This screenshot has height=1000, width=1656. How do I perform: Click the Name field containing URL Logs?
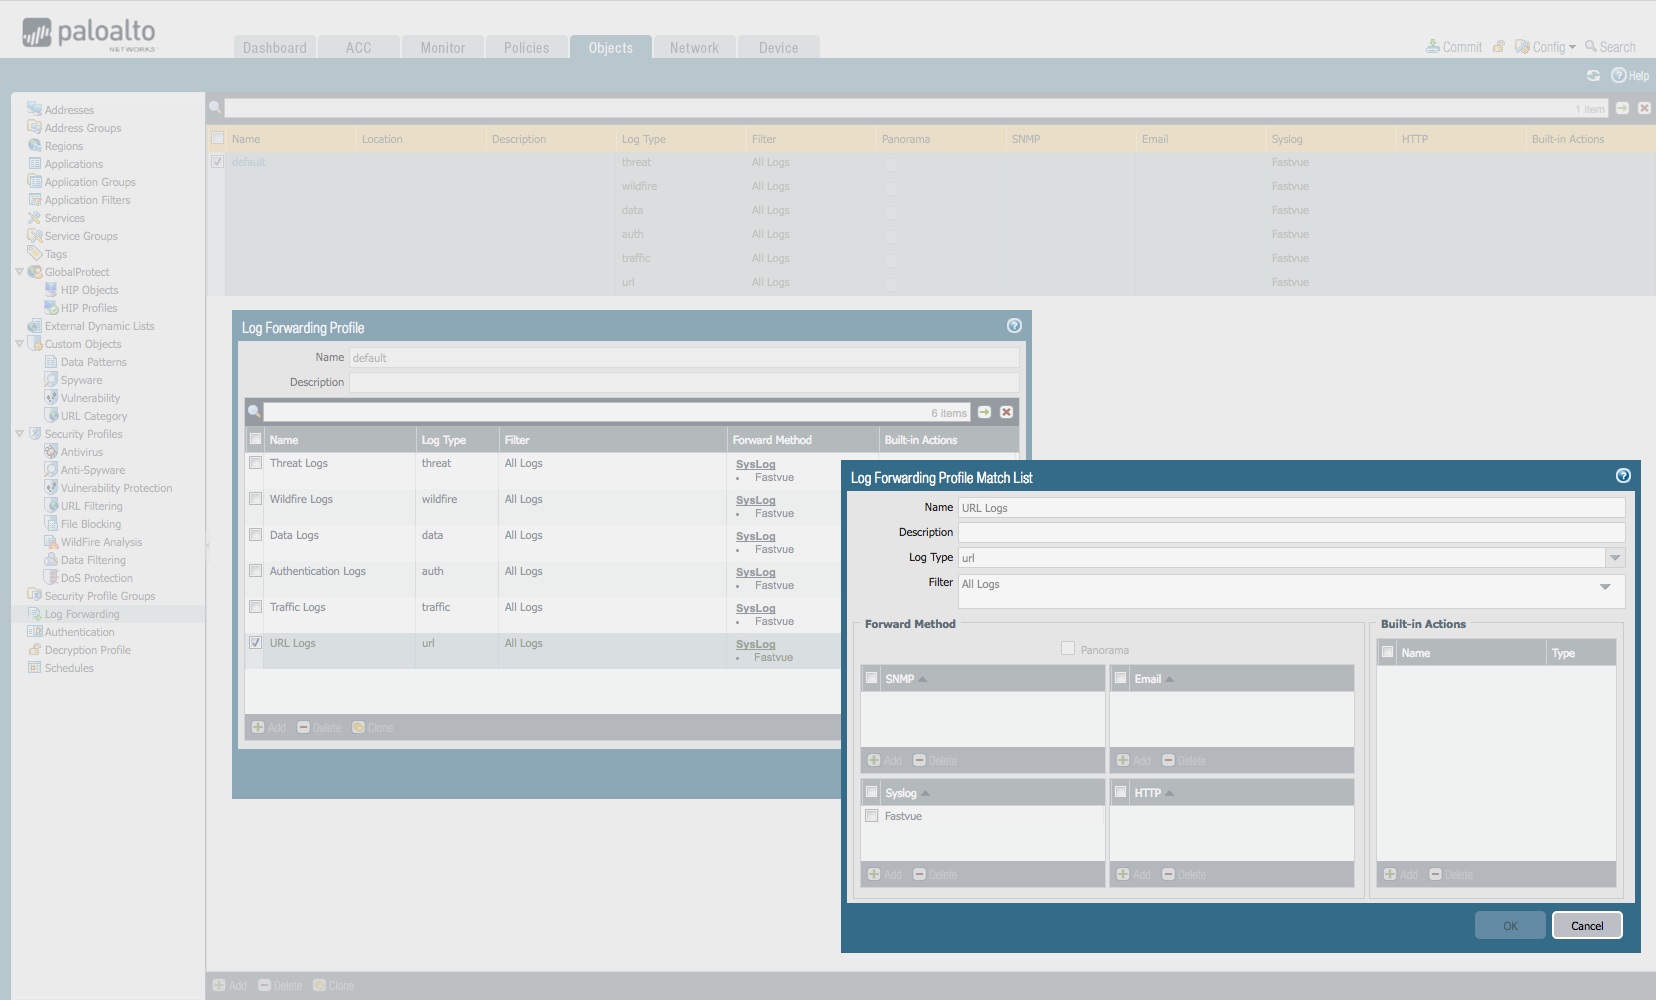[x=1290, y=507]
